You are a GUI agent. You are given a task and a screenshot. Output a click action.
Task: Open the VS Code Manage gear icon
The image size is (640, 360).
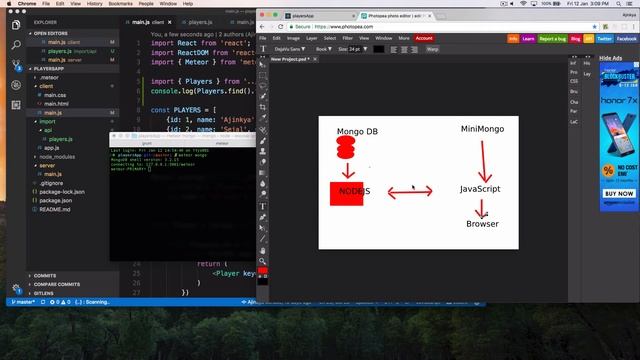(x=16, y=289)
